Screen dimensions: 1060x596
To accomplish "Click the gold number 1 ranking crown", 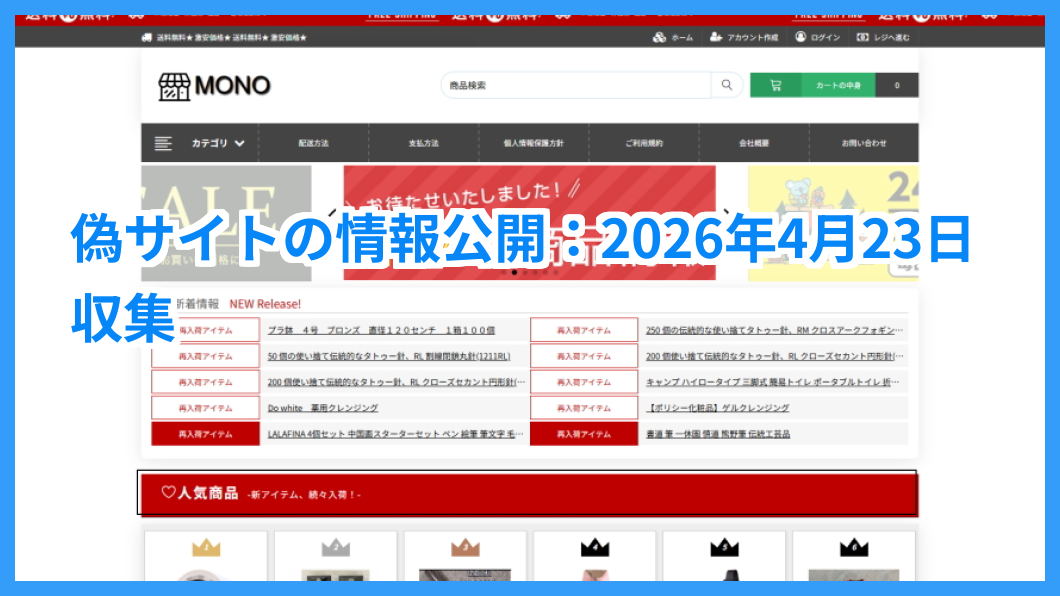I will click(206, 547).
